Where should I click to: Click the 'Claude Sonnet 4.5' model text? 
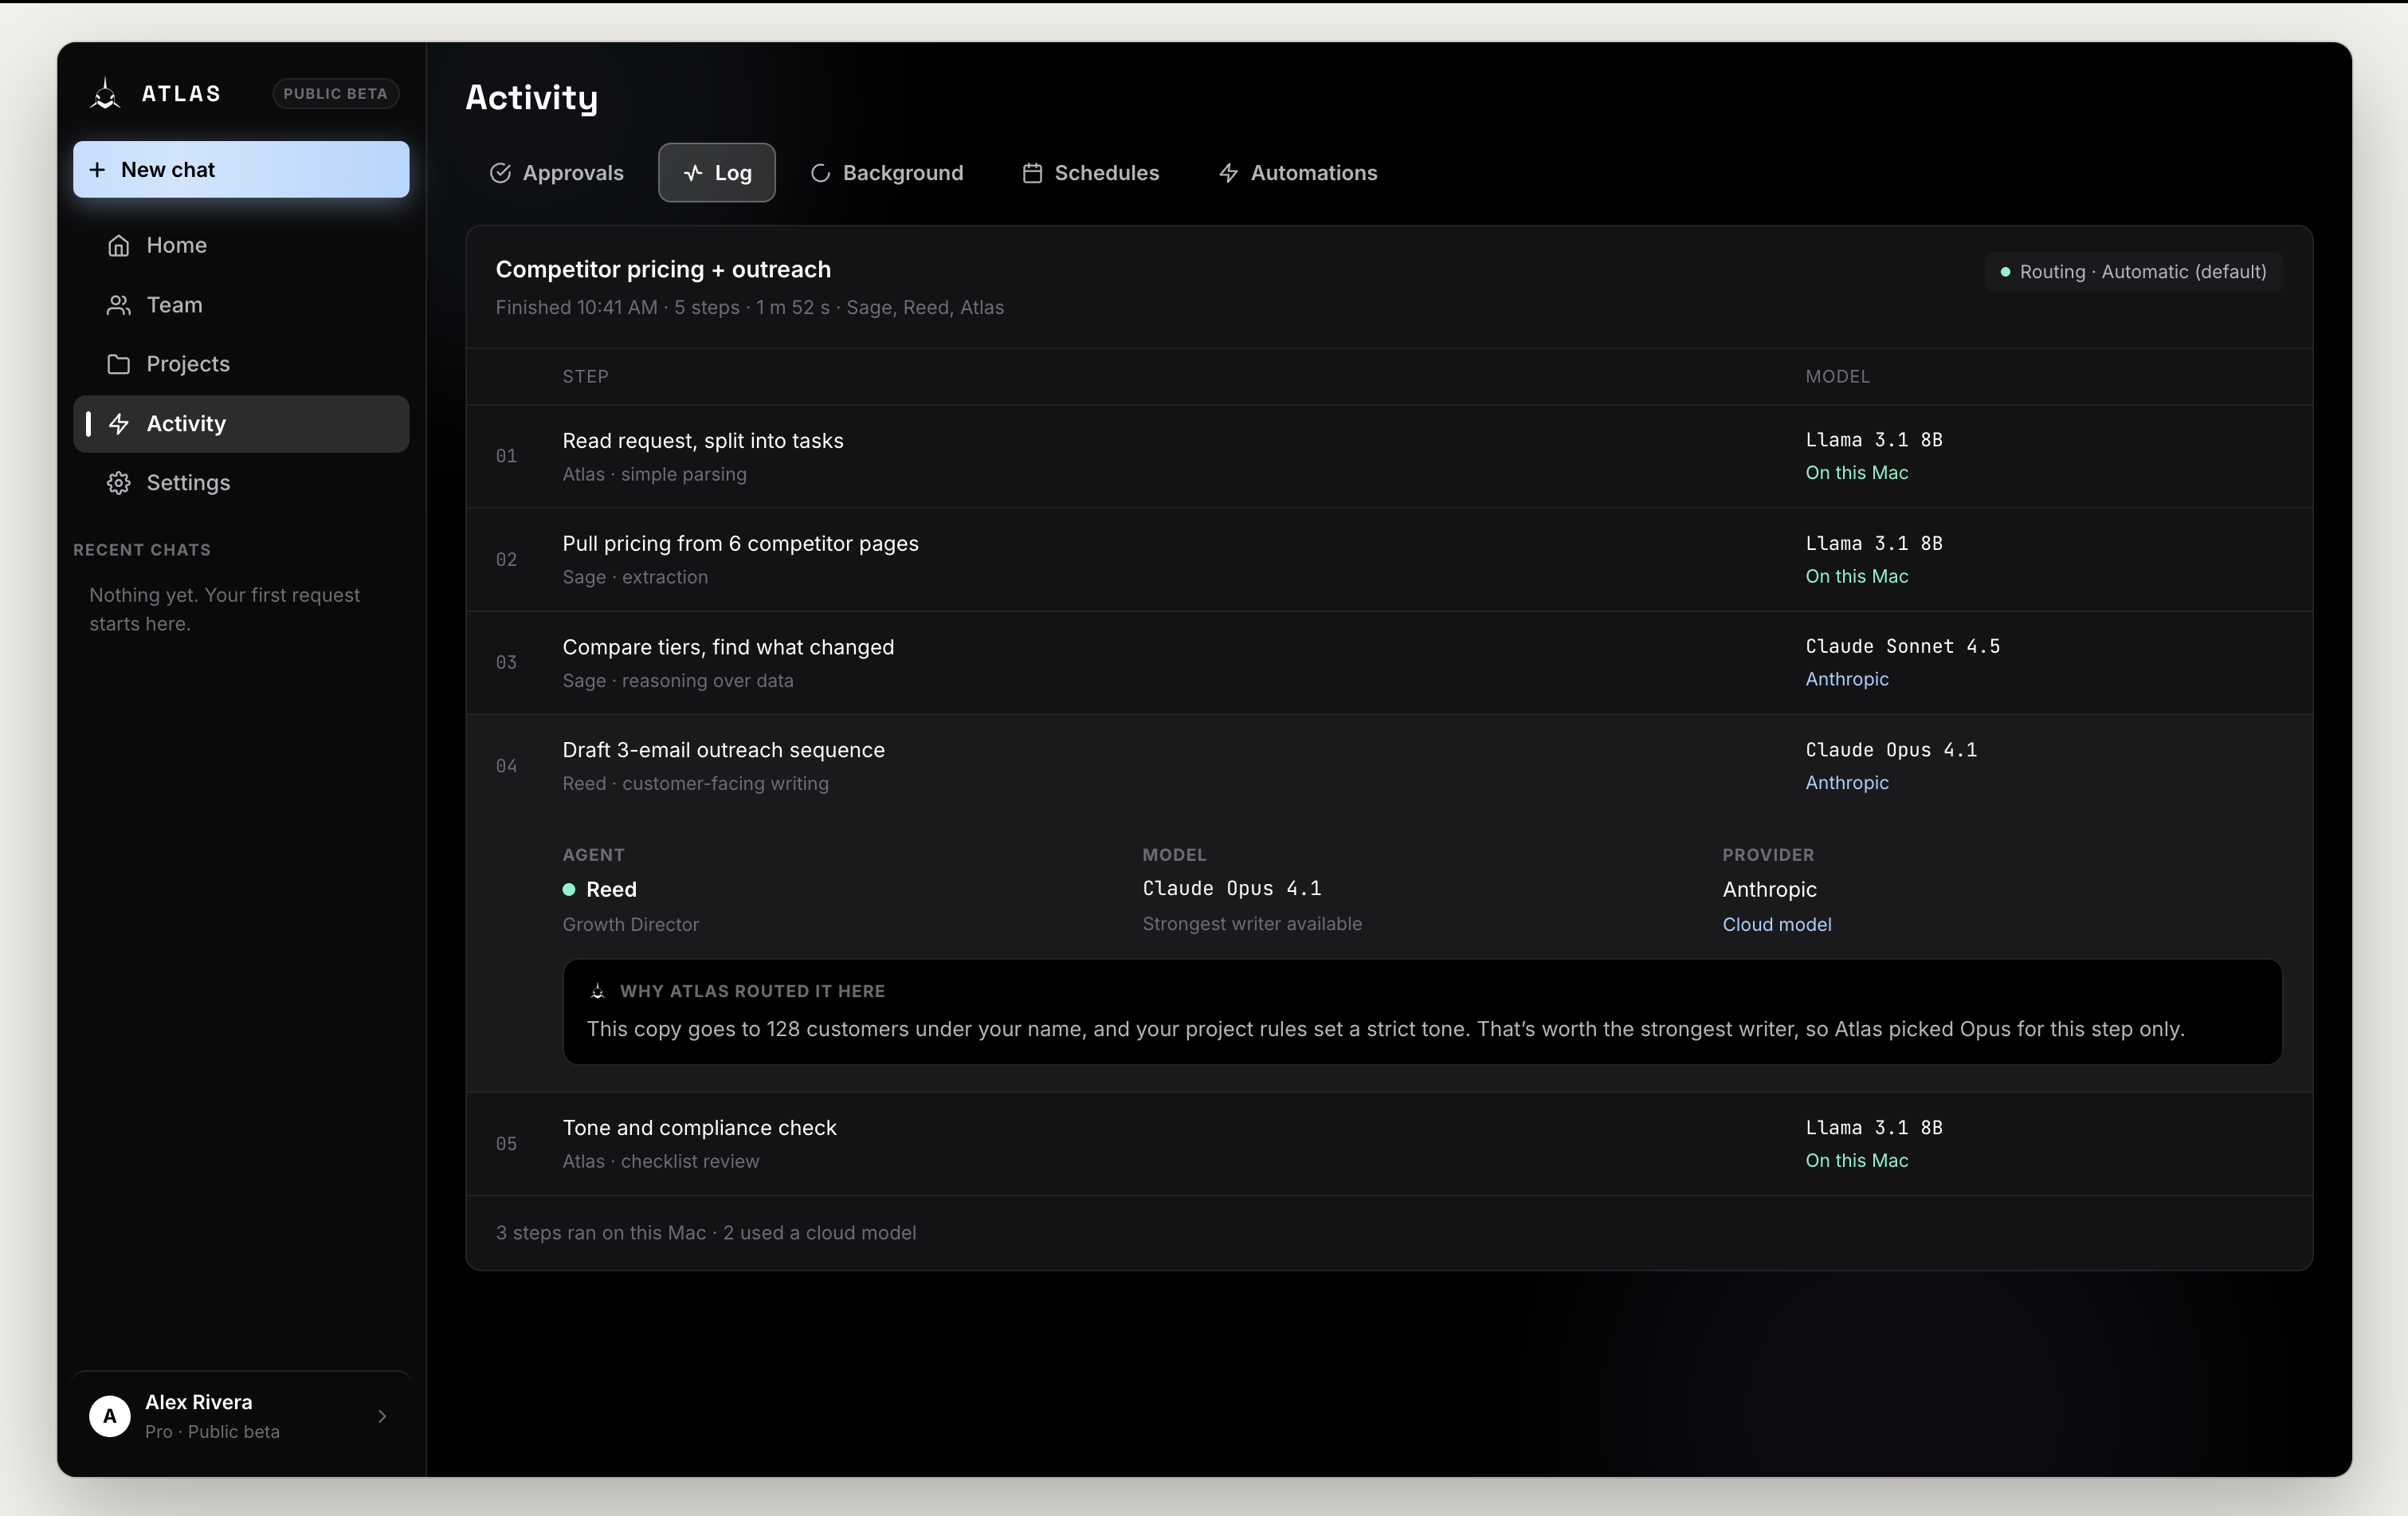click(1902, 646)
